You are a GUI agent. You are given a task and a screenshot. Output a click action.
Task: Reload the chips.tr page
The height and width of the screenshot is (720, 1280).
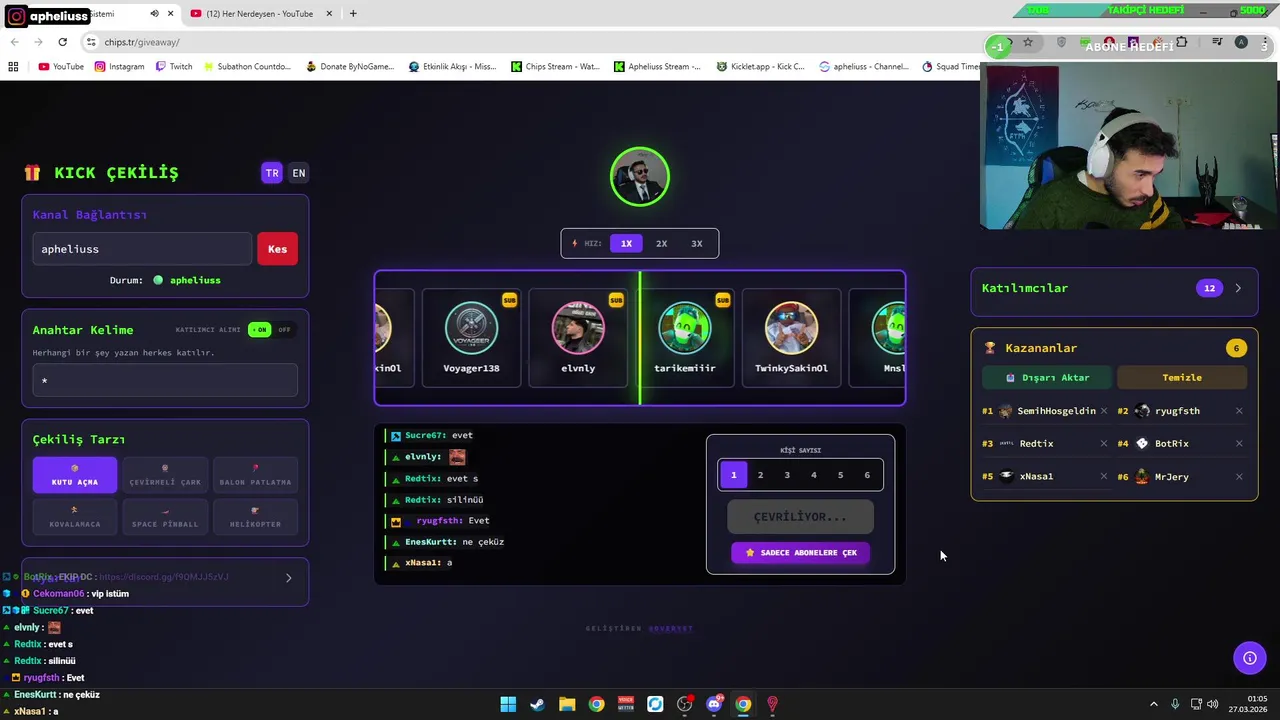click(62, 42)
